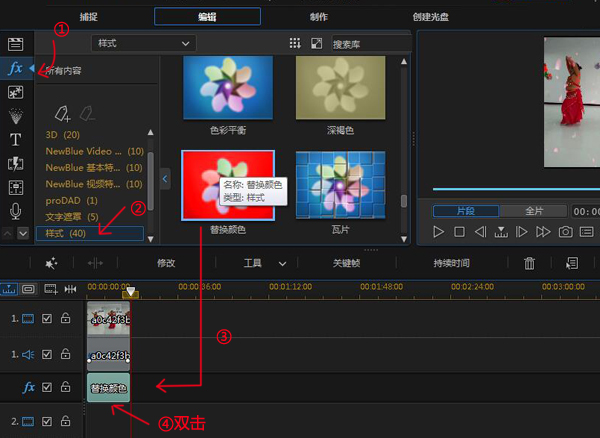Screen dimensions: 600x438
Task: Select the 替换颜色 effect thumbnail
Action: tap(228, 185)
